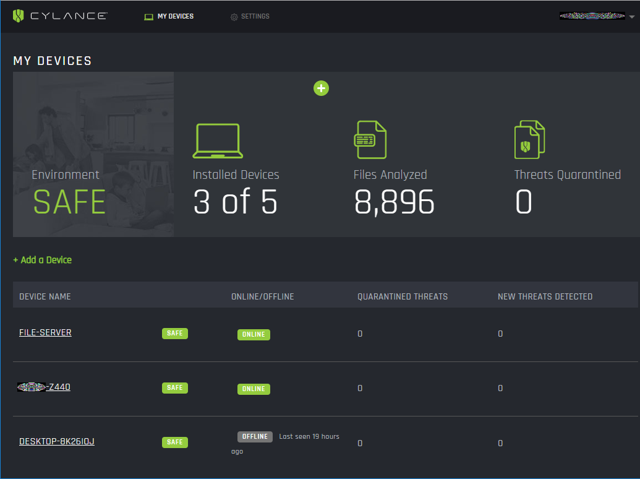The width and height of the screenshot is (640, 479).
Task: Click the SAFE badge for DESKTOP-8K26IOJ
Action: (175, 442)
